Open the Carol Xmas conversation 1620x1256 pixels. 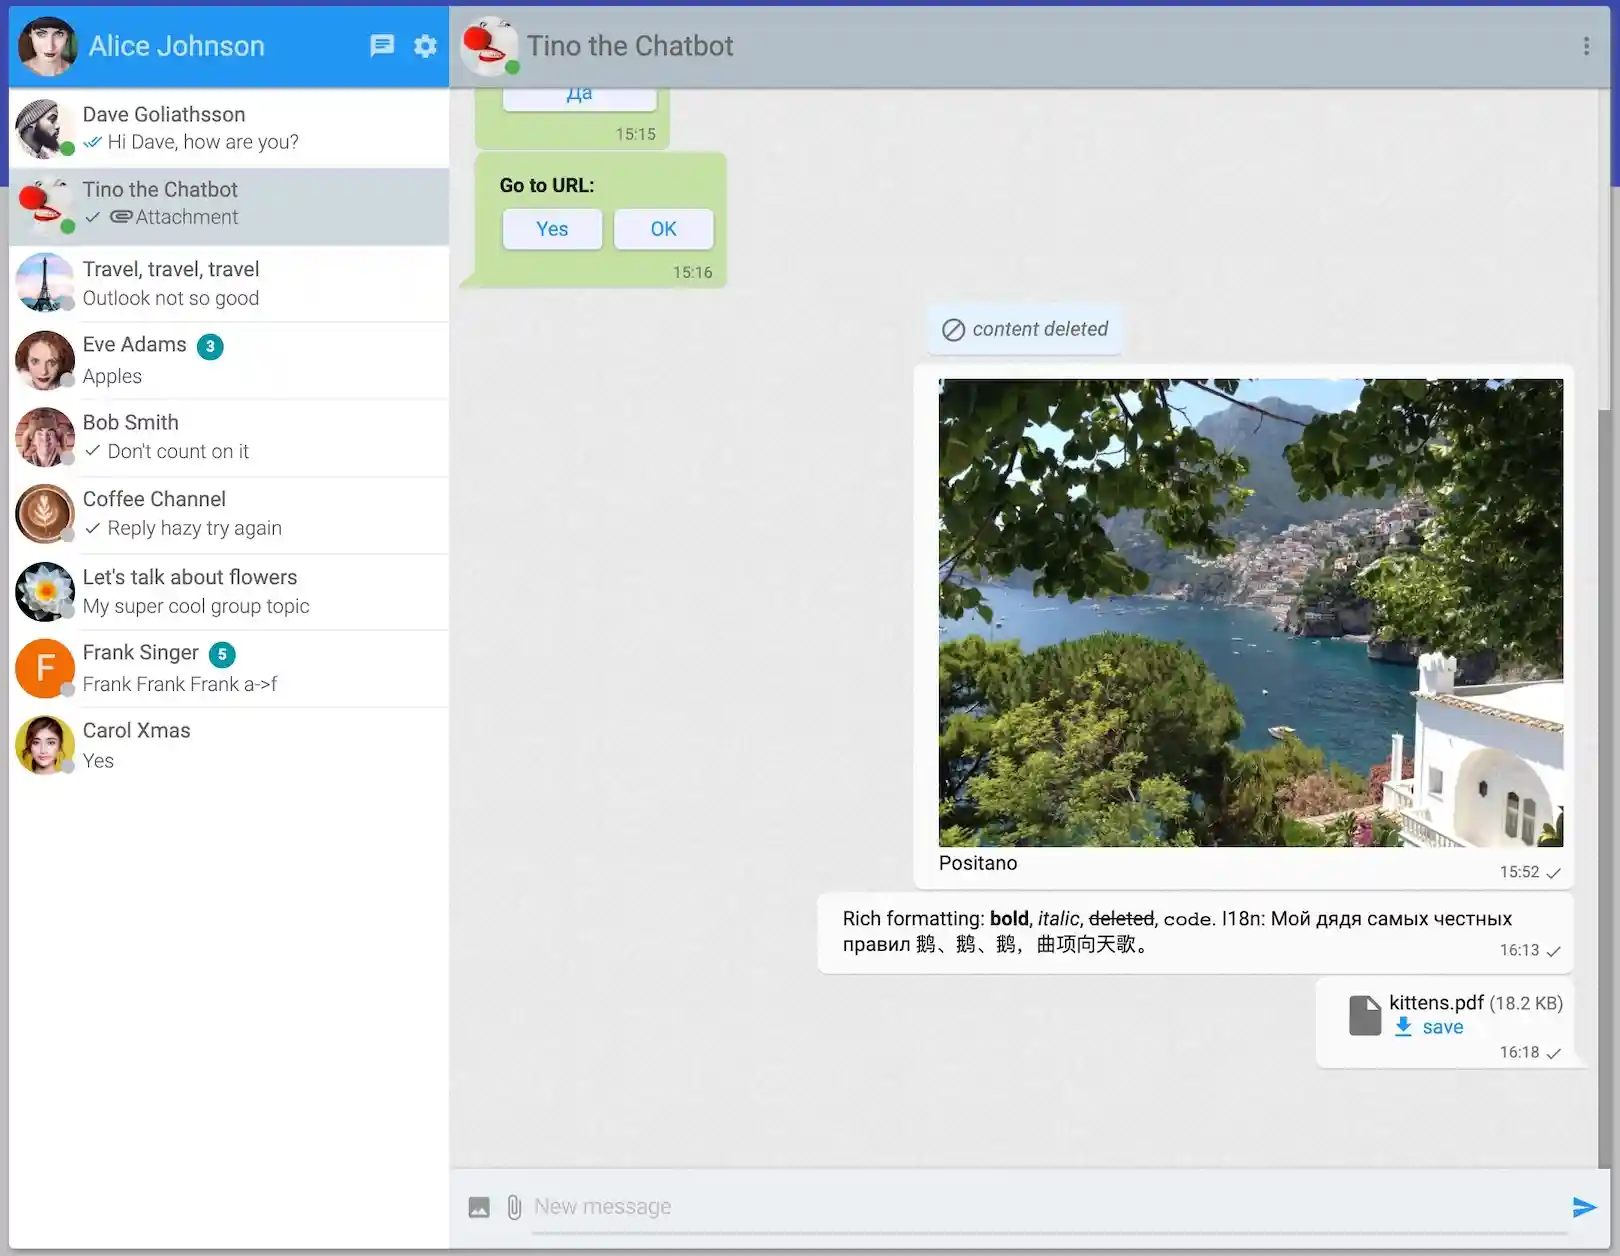coord(229,746)
